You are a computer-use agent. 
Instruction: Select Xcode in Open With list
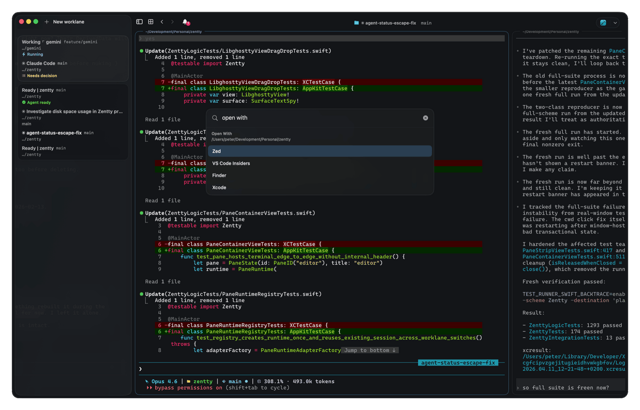click(x=320, y=188)
